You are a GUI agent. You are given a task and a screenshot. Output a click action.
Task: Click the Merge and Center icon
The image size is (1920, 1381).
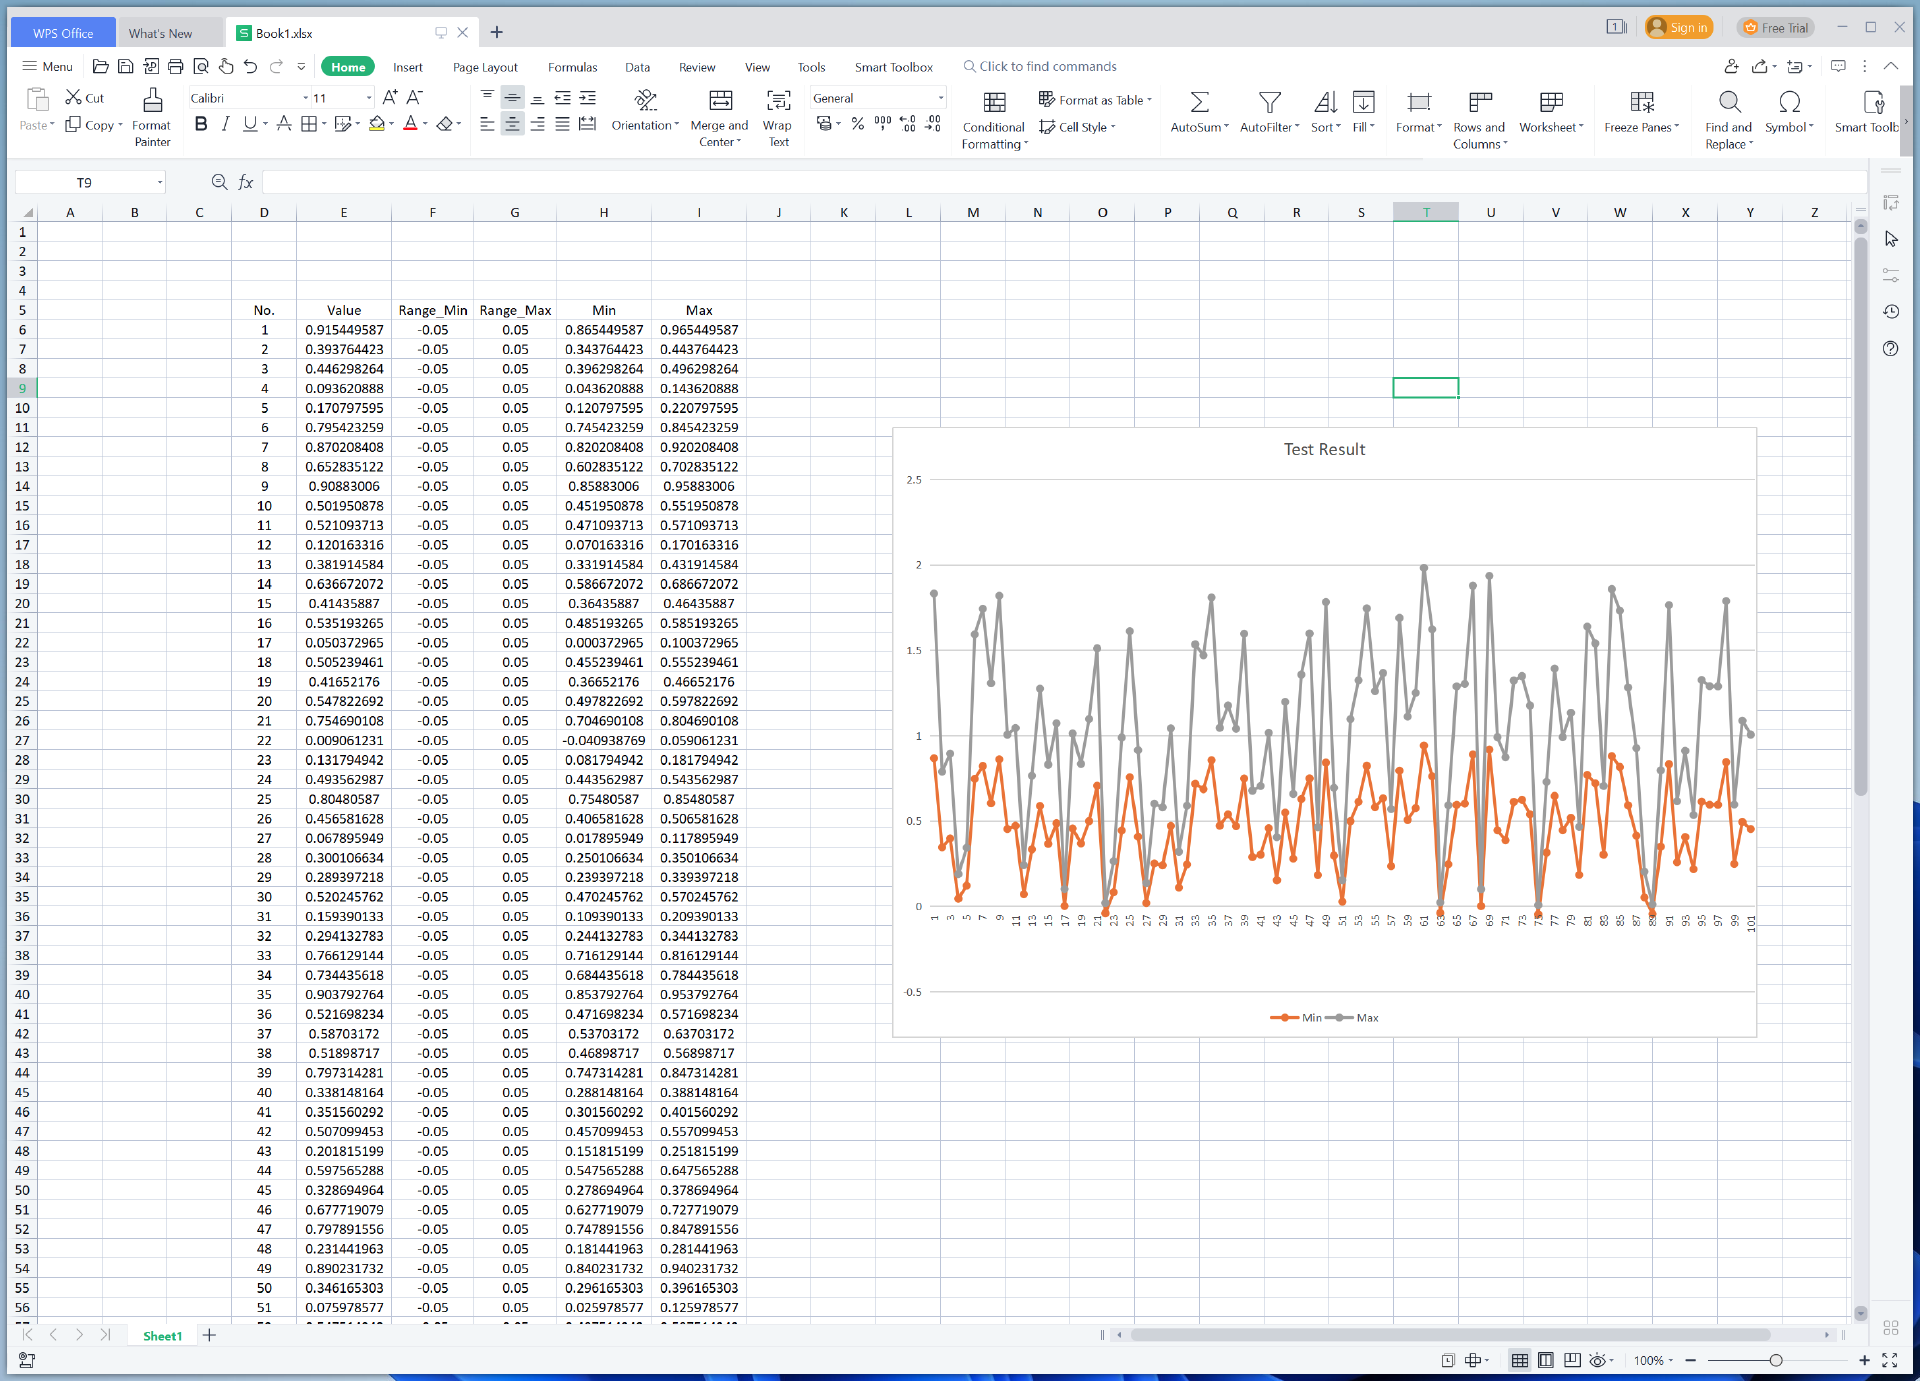pos(720,101)
